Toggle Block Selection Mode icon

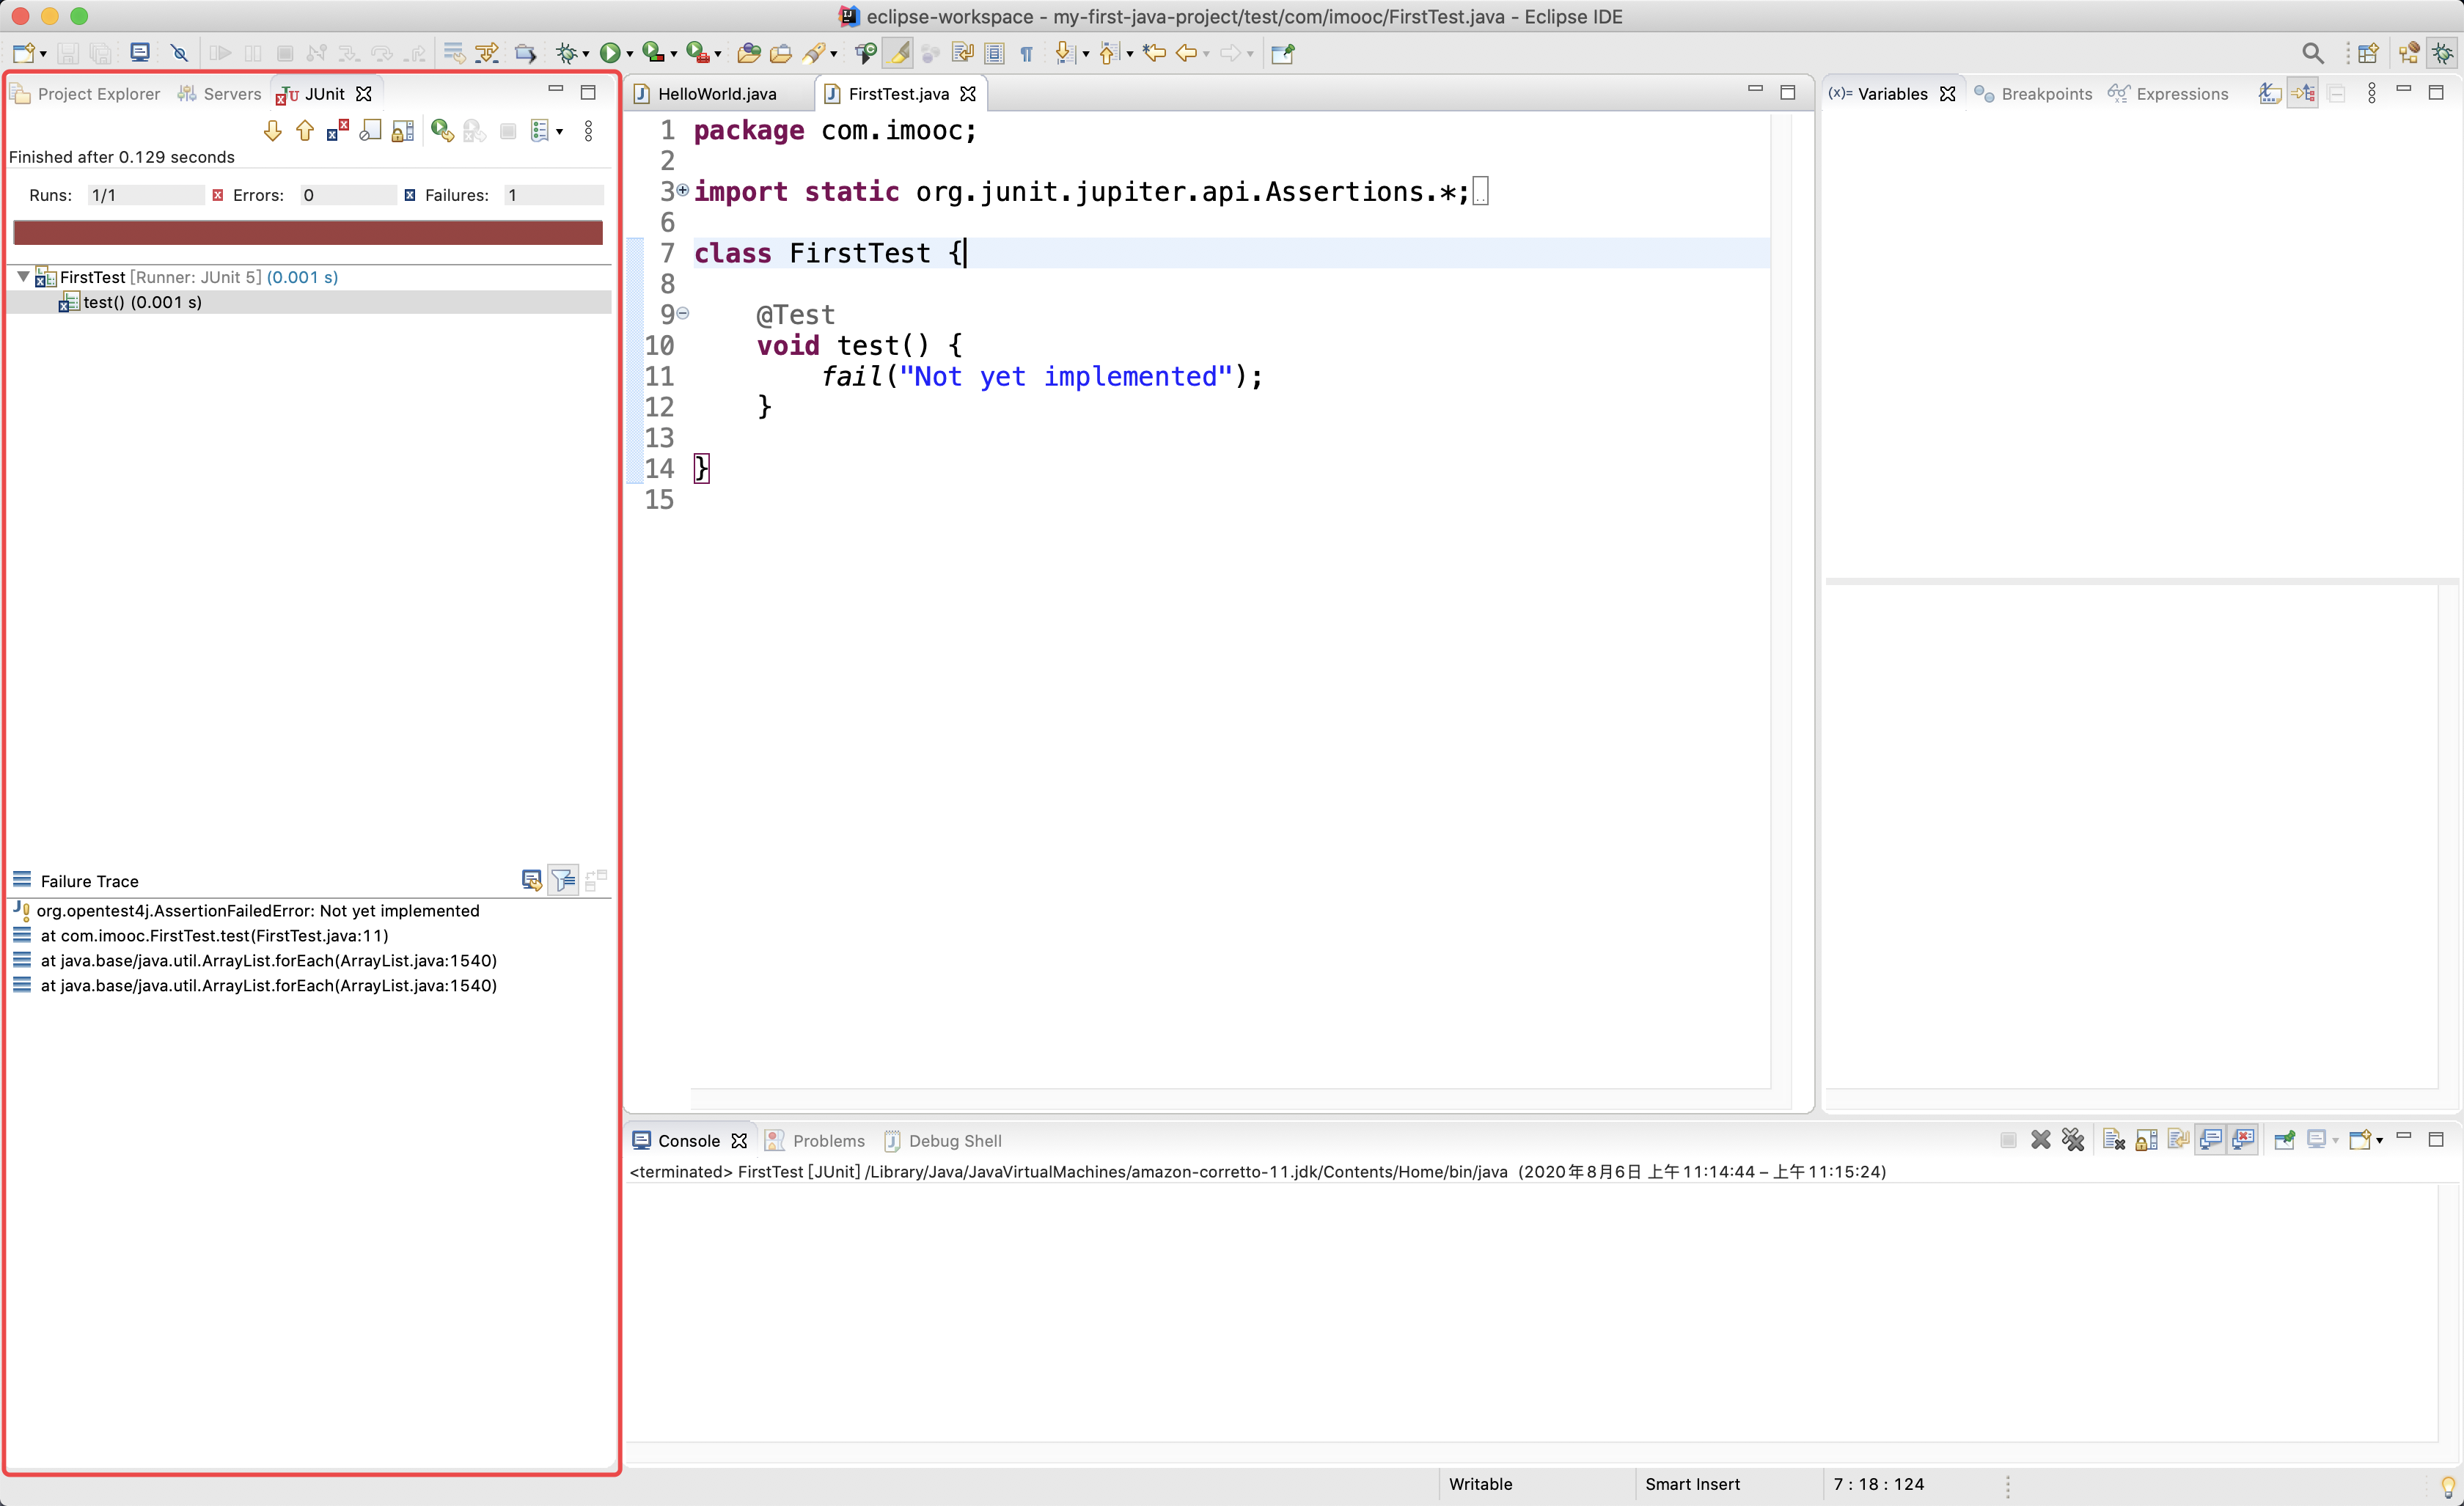(x=994, y=54)
